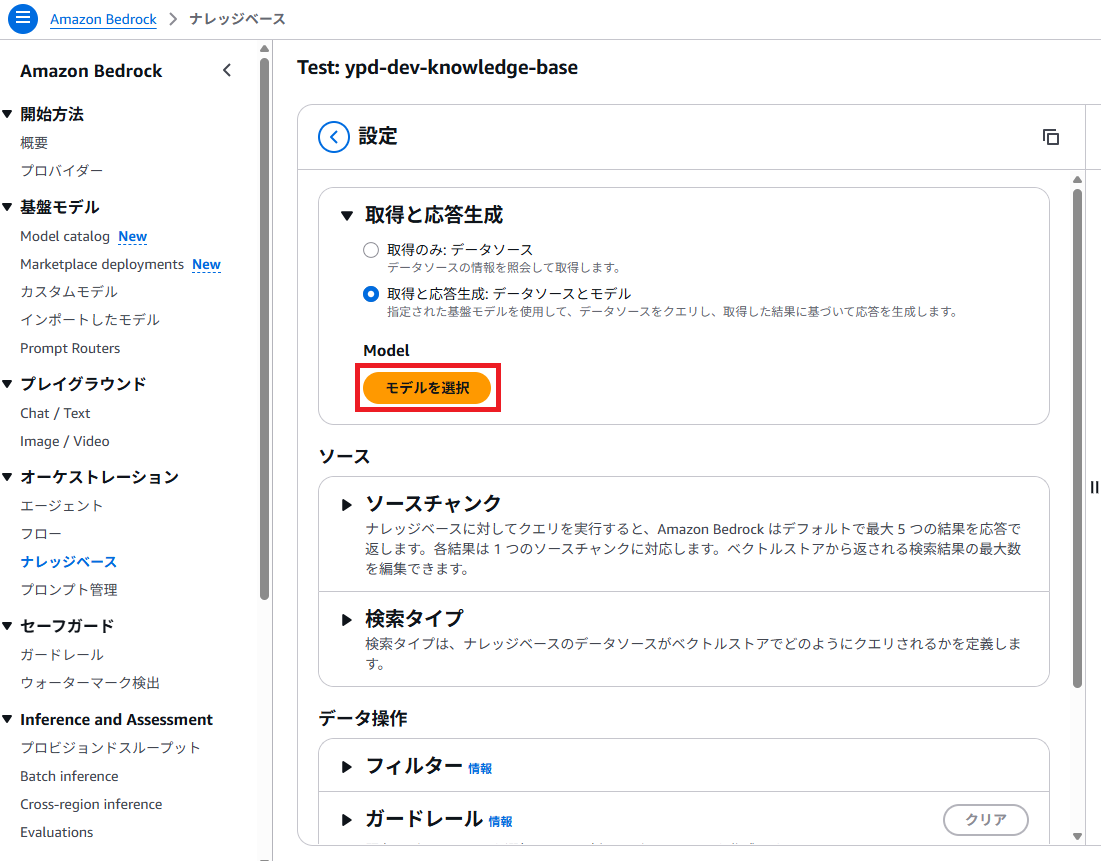Open プロビジョンドスループット in the sidebar

point(110,747)
